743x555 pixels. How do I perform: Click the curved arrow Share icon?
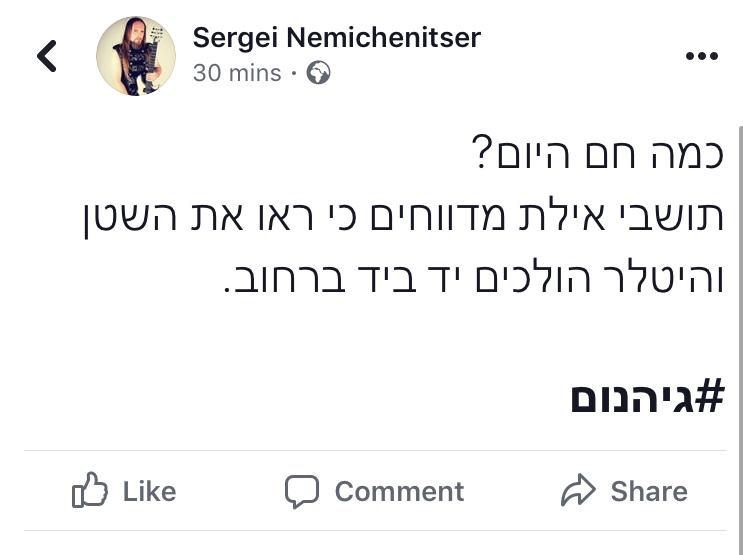pyautogui.click(x=578, y=491)
